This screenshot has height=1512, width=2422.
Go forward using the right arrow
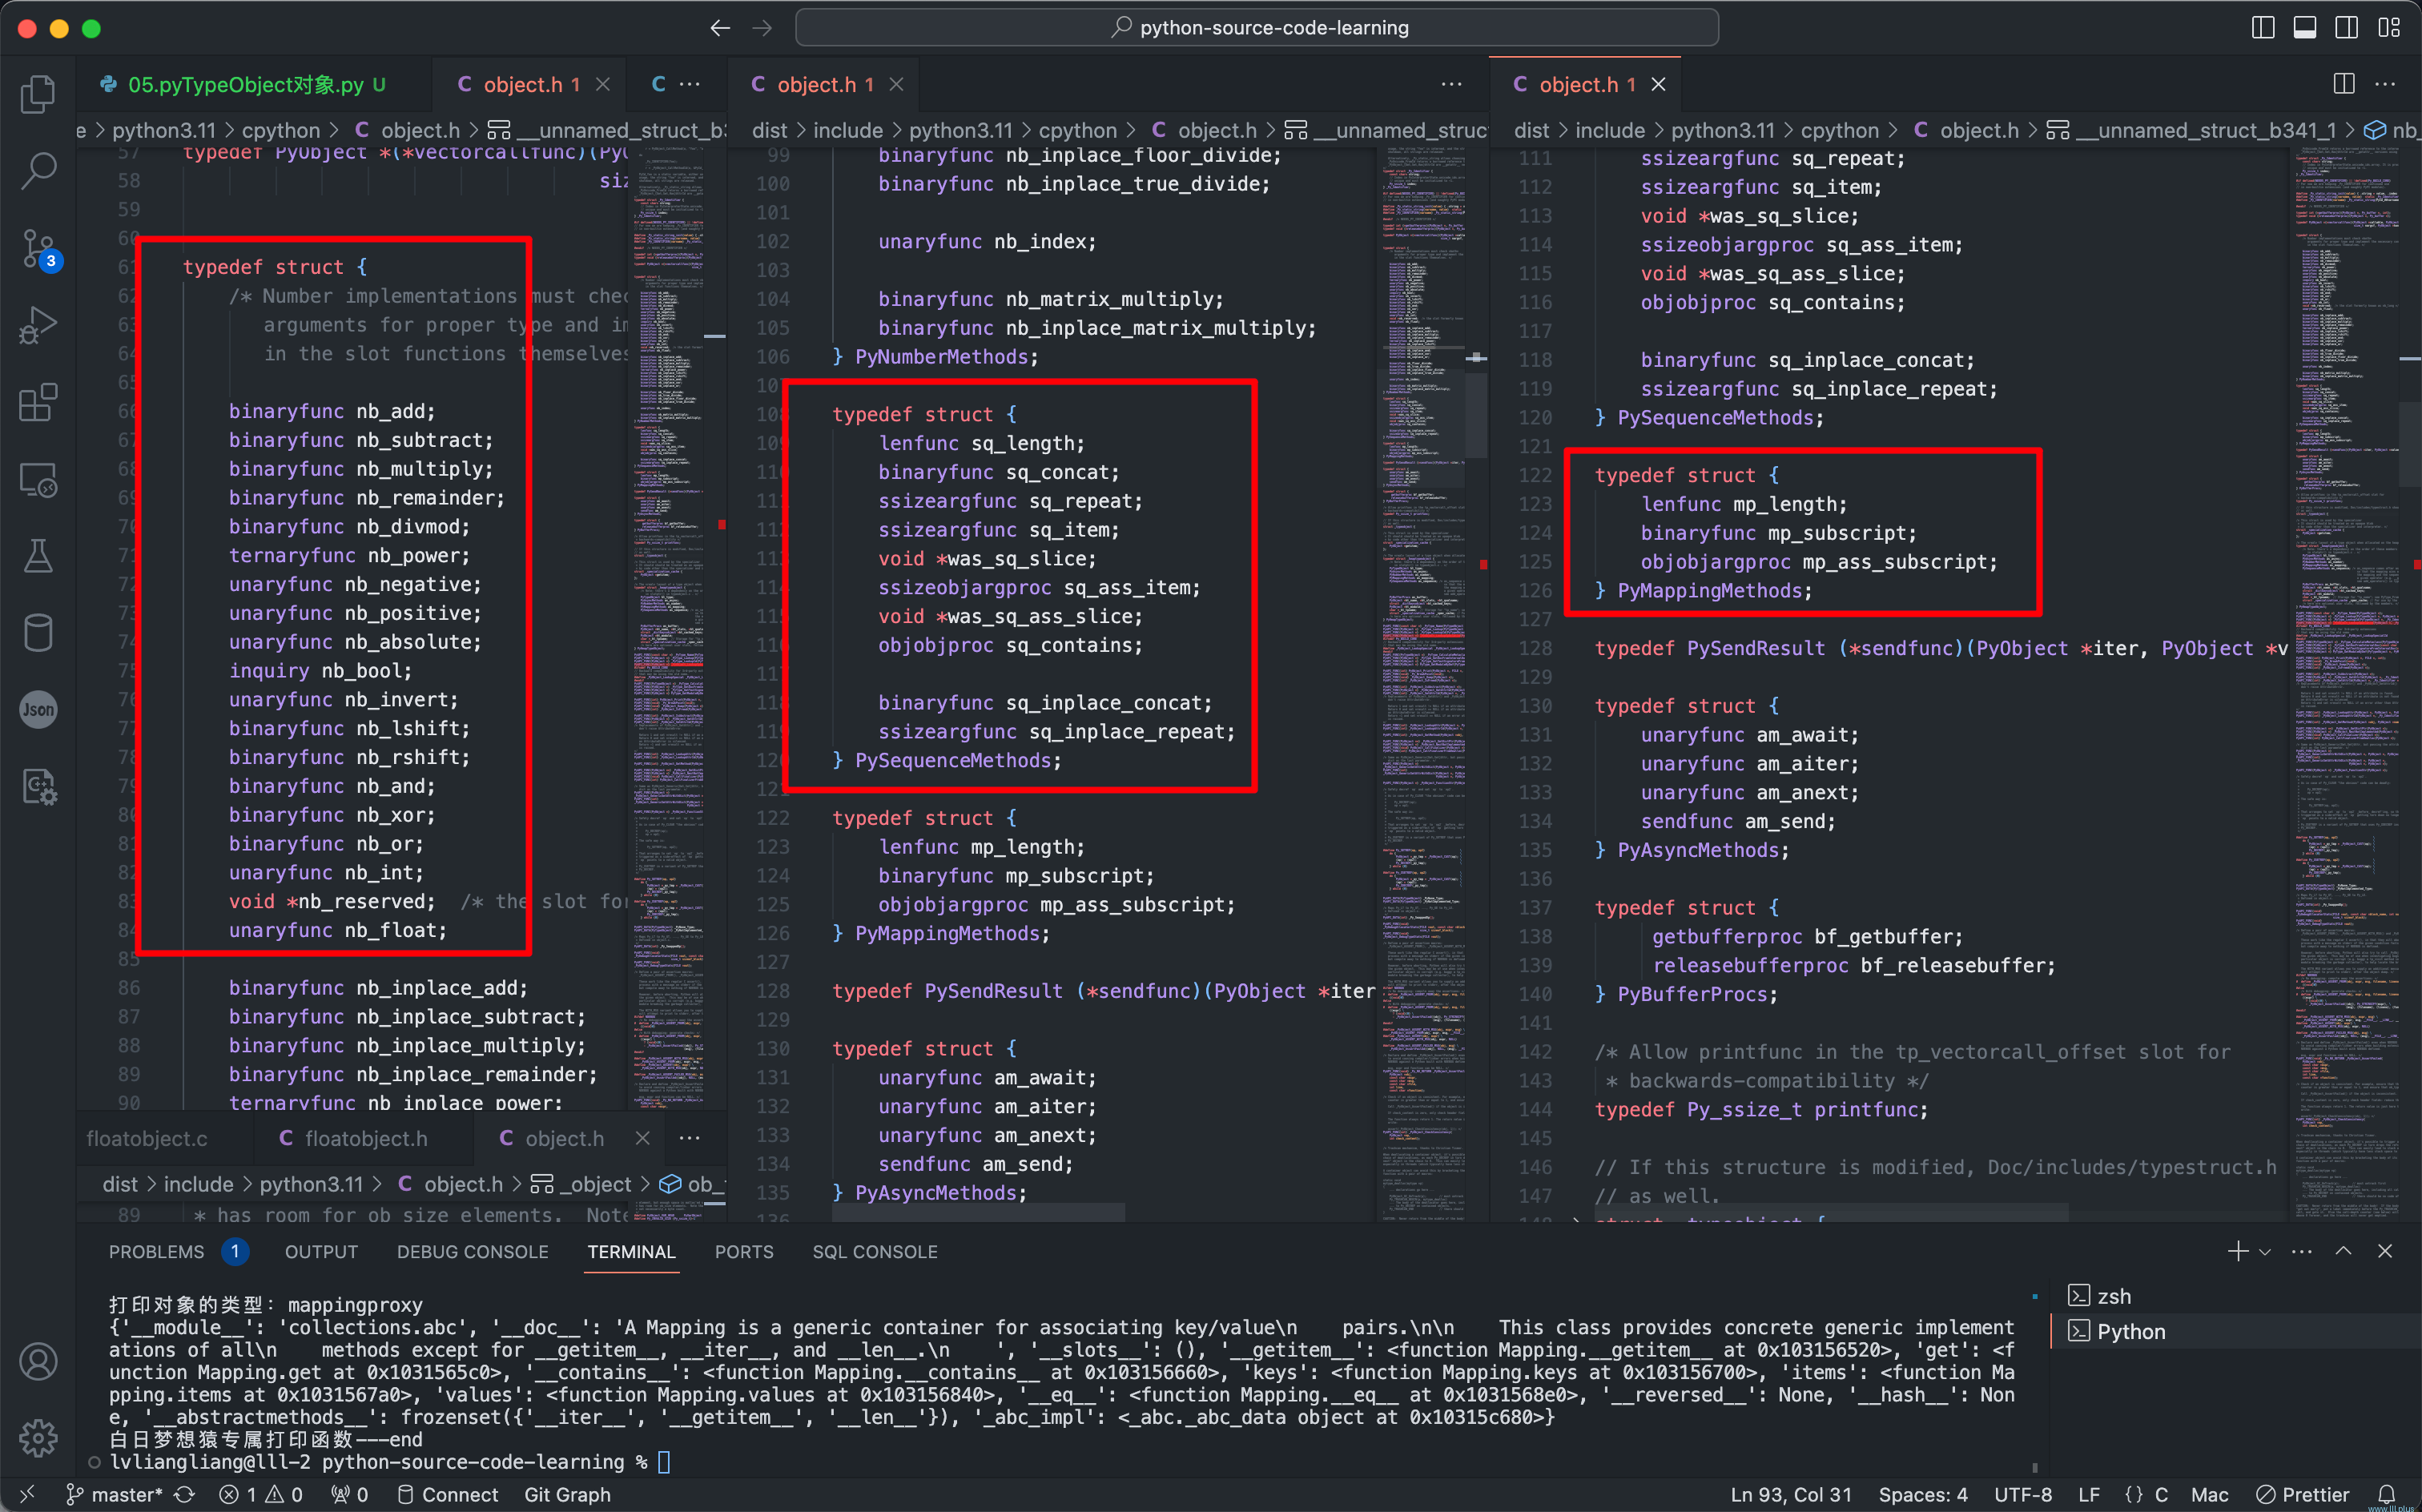762,28
